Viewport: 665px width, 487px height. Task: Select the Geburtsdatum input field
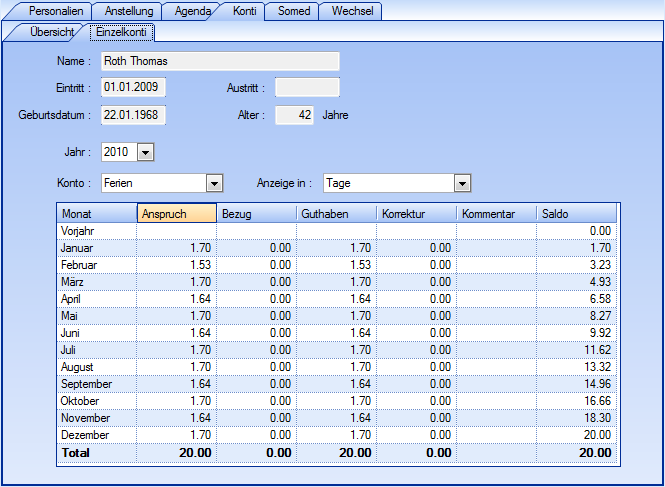(x=133, y=115)
